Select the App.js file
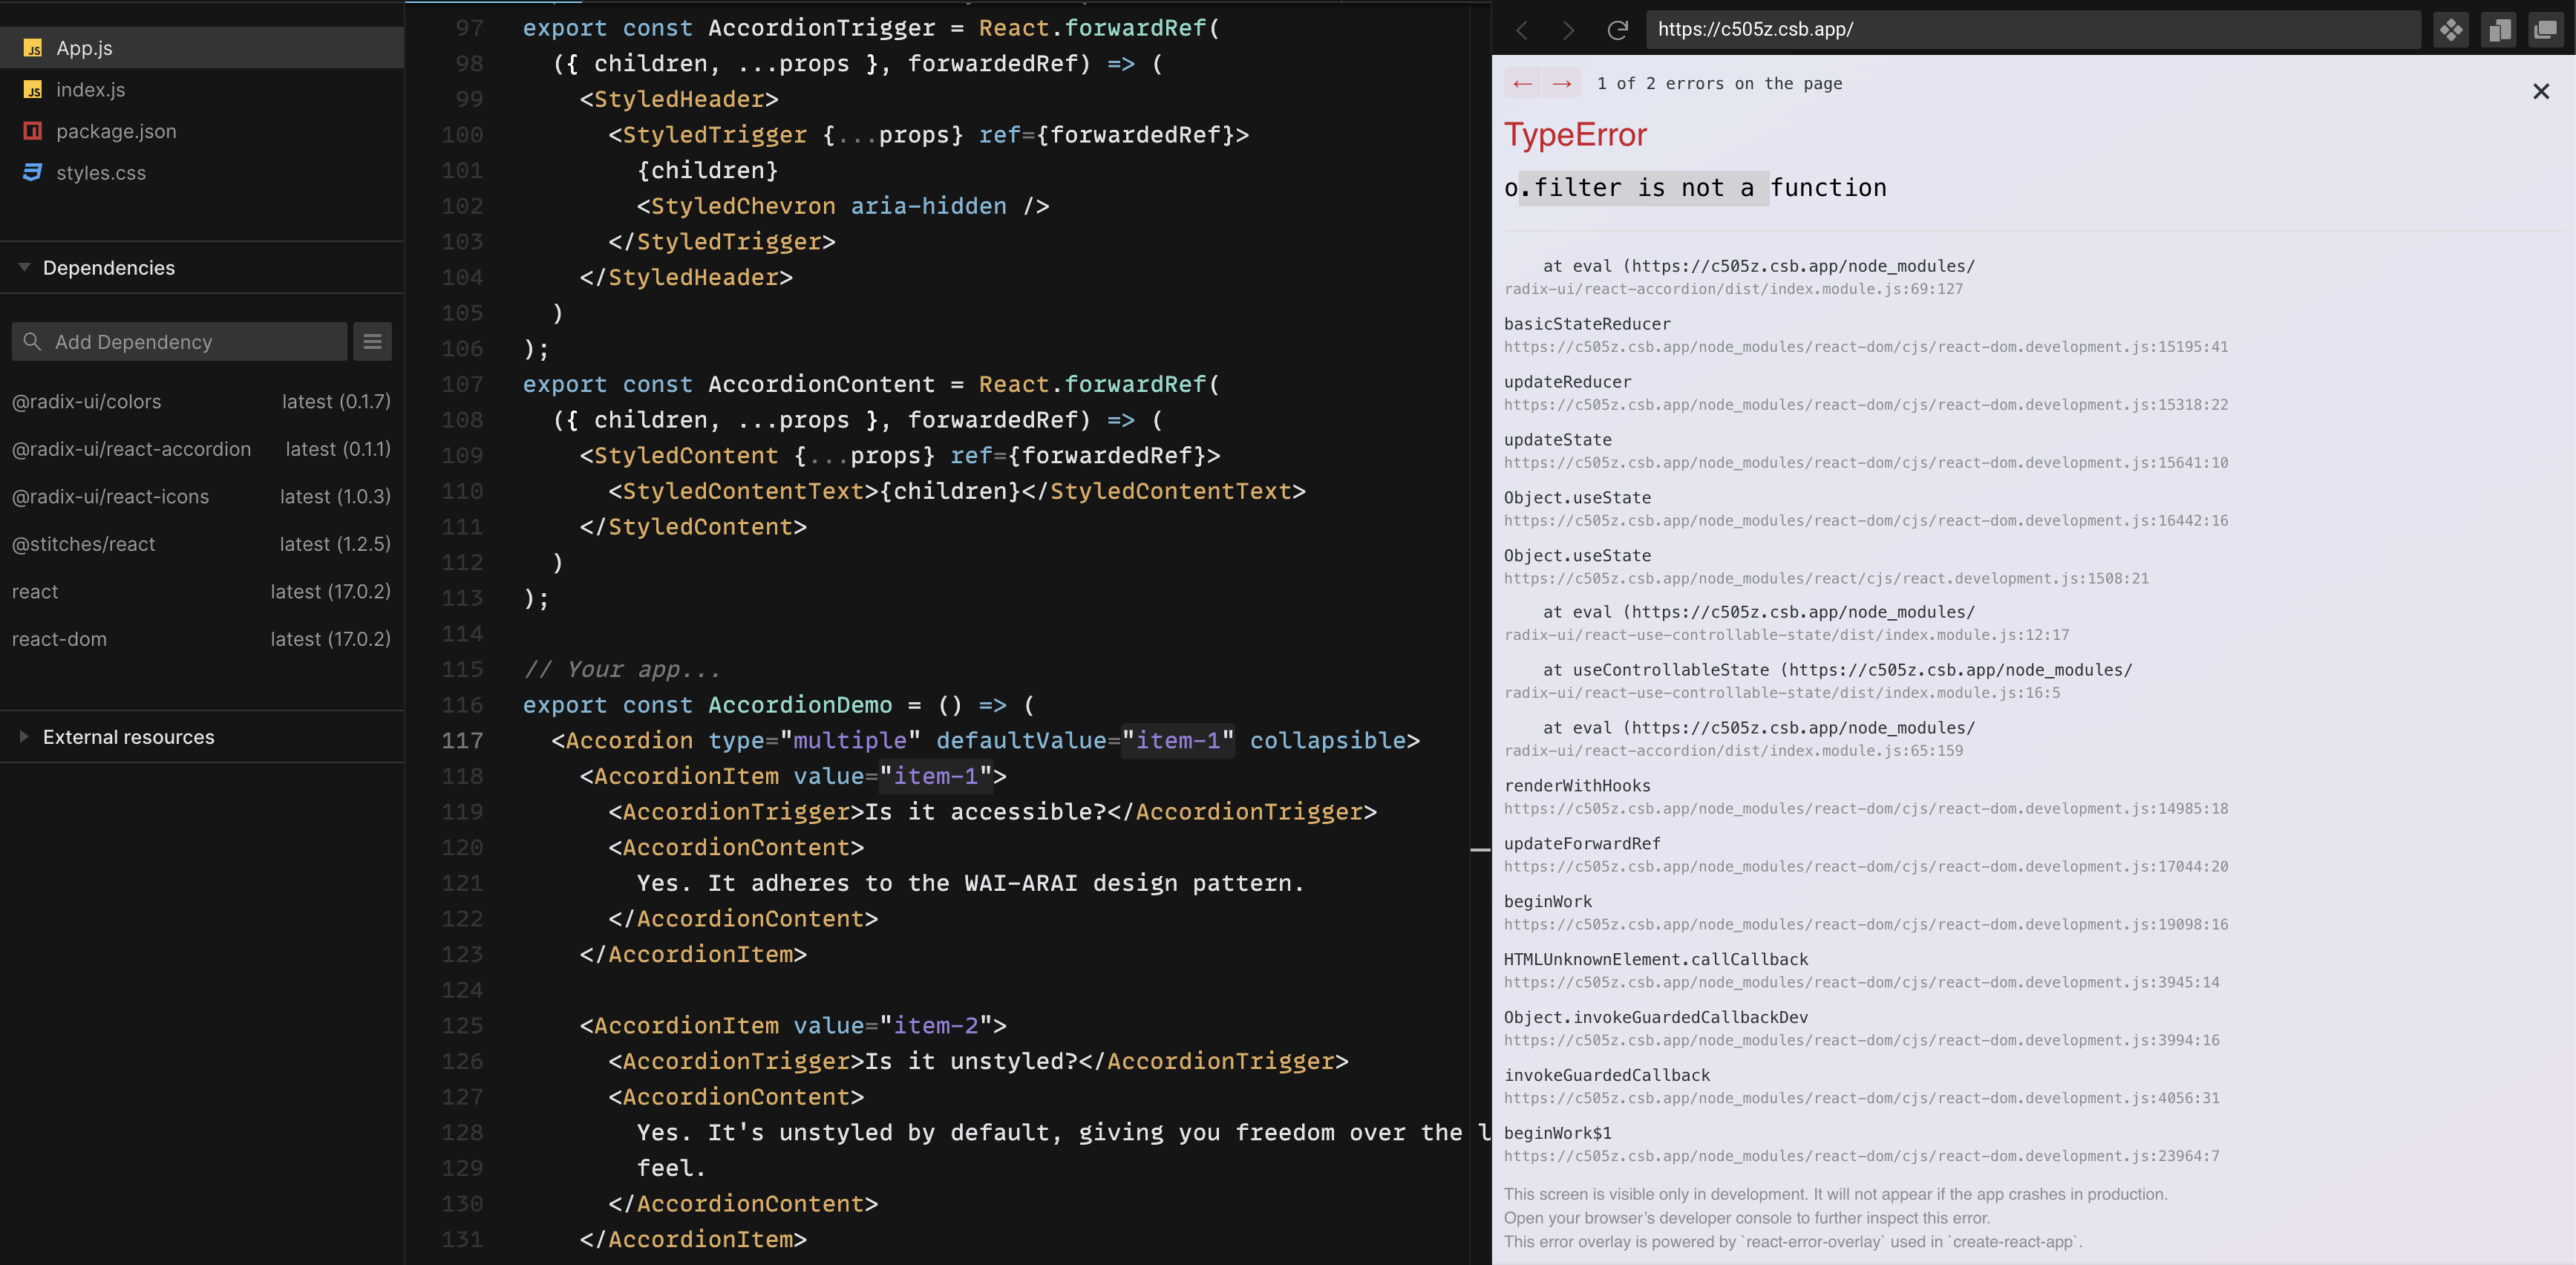This screenshot has width=2576, height=1265. click(x=85, y=48)
